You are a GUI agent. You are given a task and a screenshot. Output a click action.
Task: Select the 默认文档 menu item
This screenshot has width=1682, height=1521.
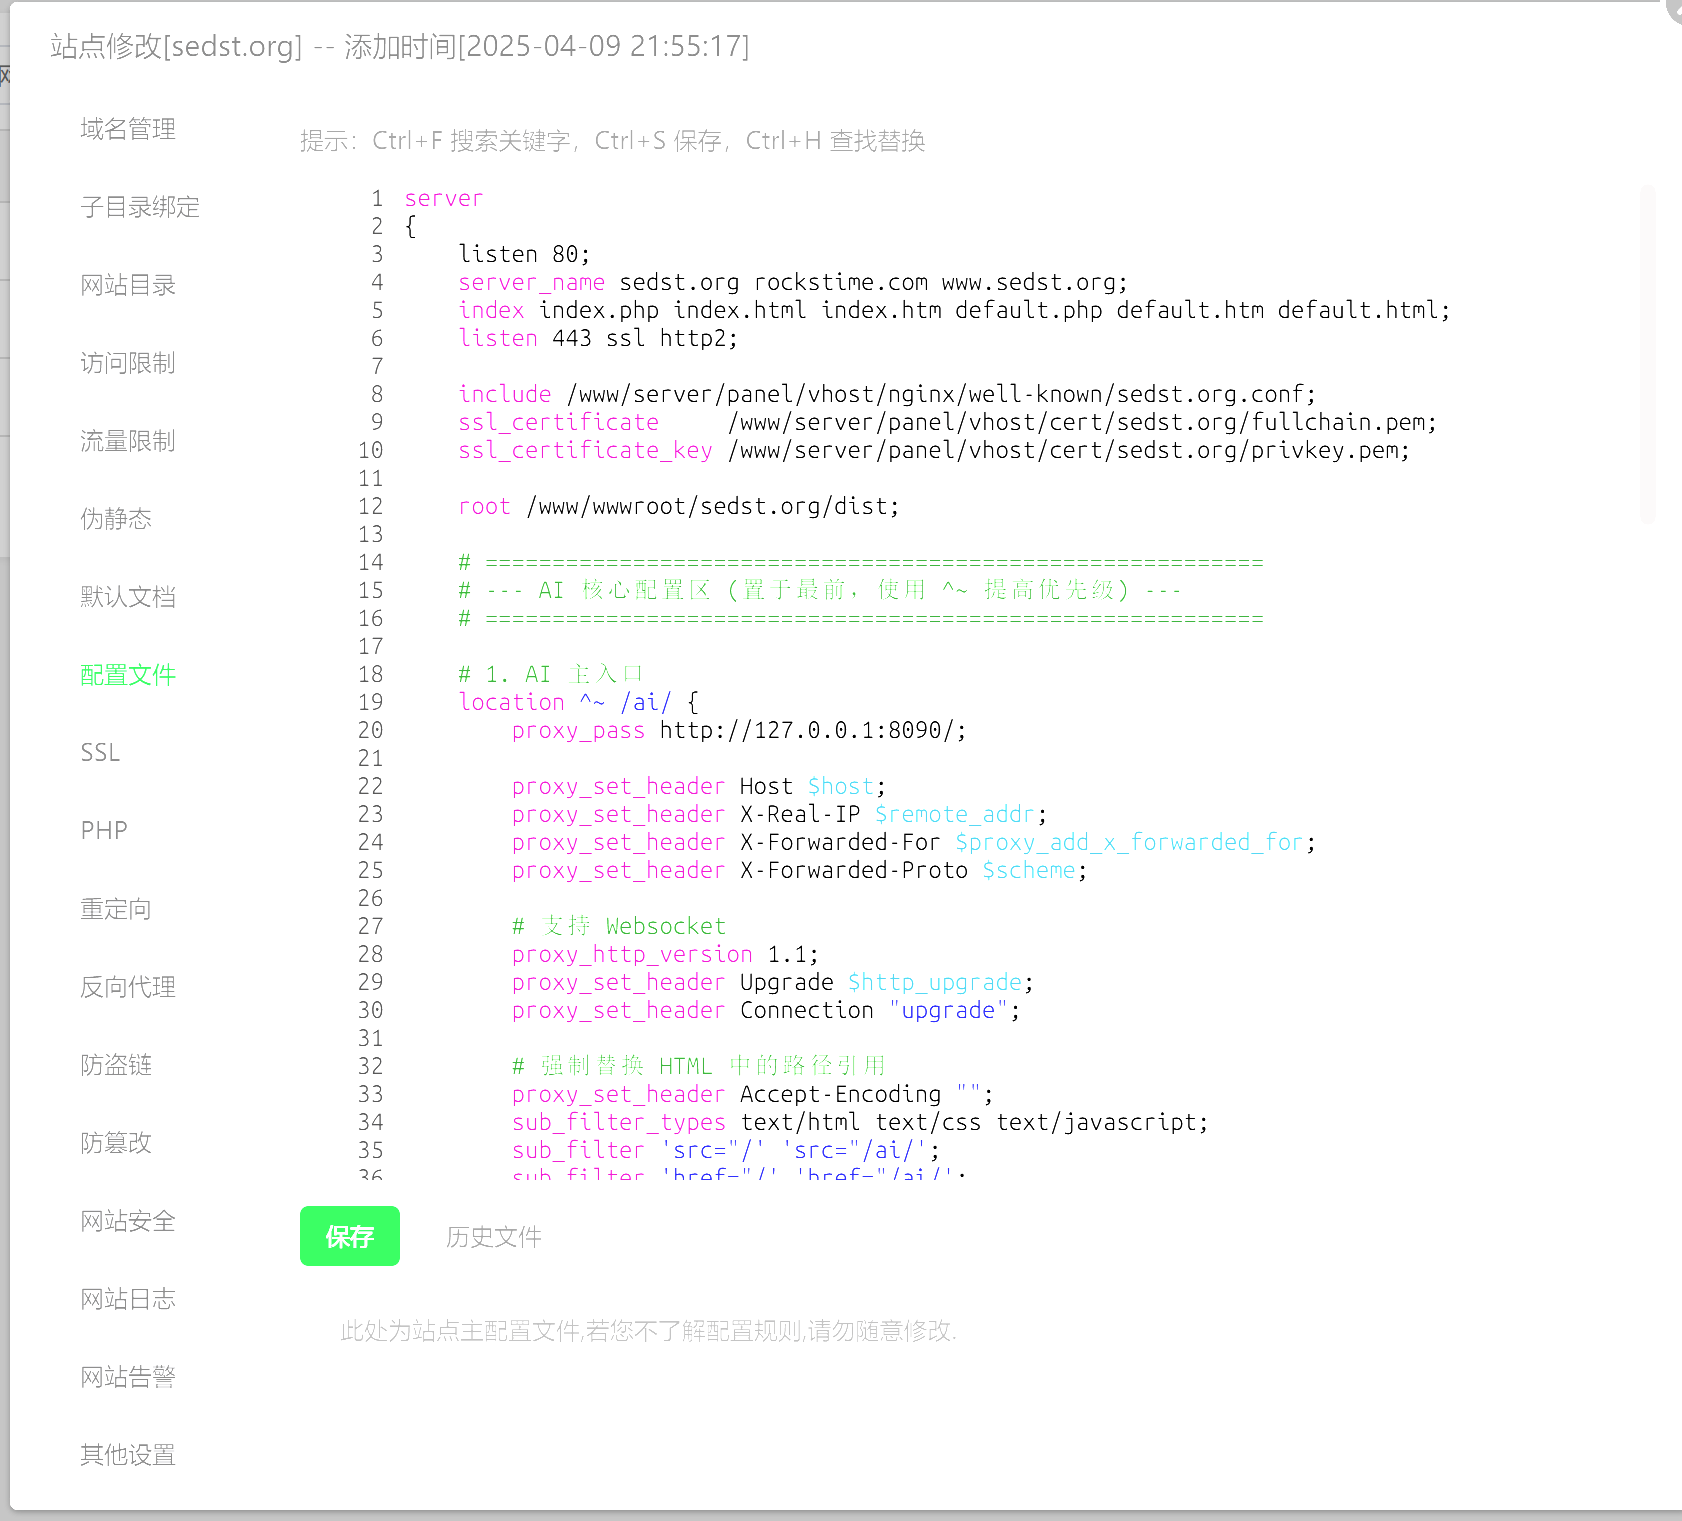coord(128,597)
